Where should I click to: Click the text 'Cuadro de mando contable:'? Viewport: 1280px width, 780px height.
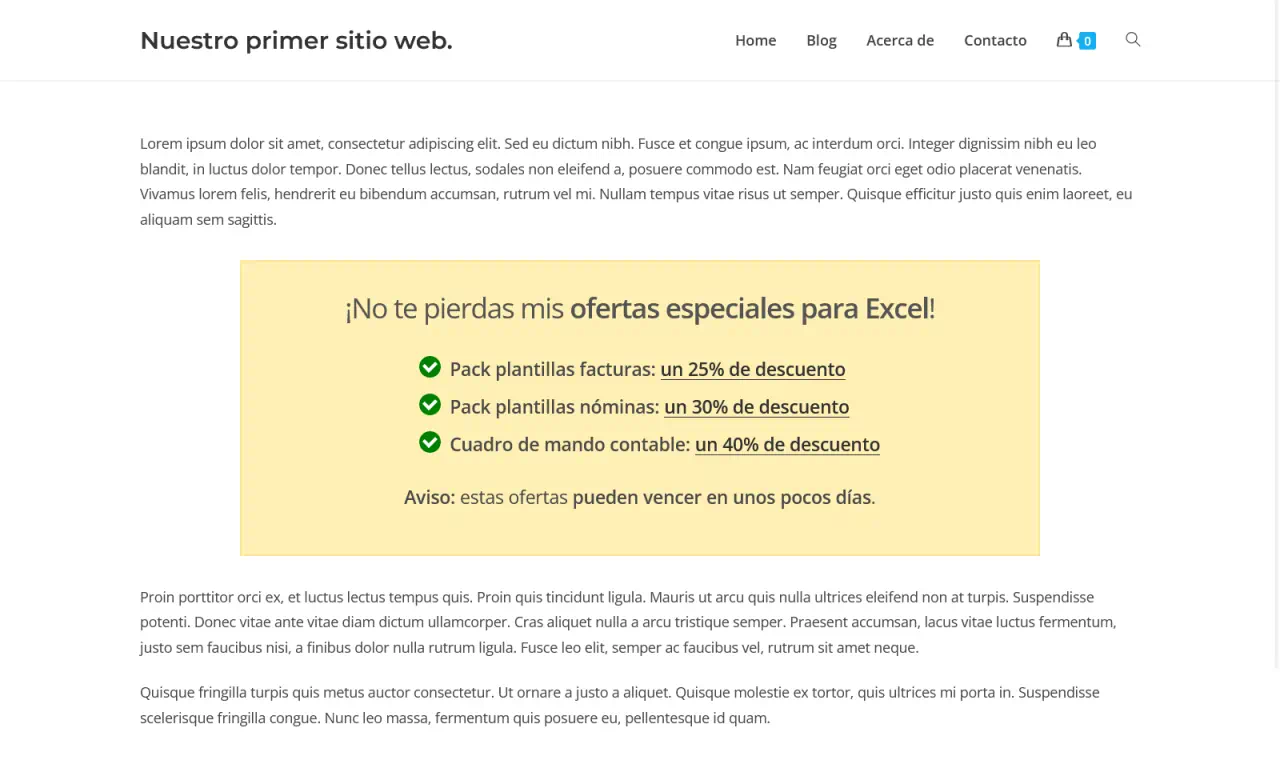570,445
